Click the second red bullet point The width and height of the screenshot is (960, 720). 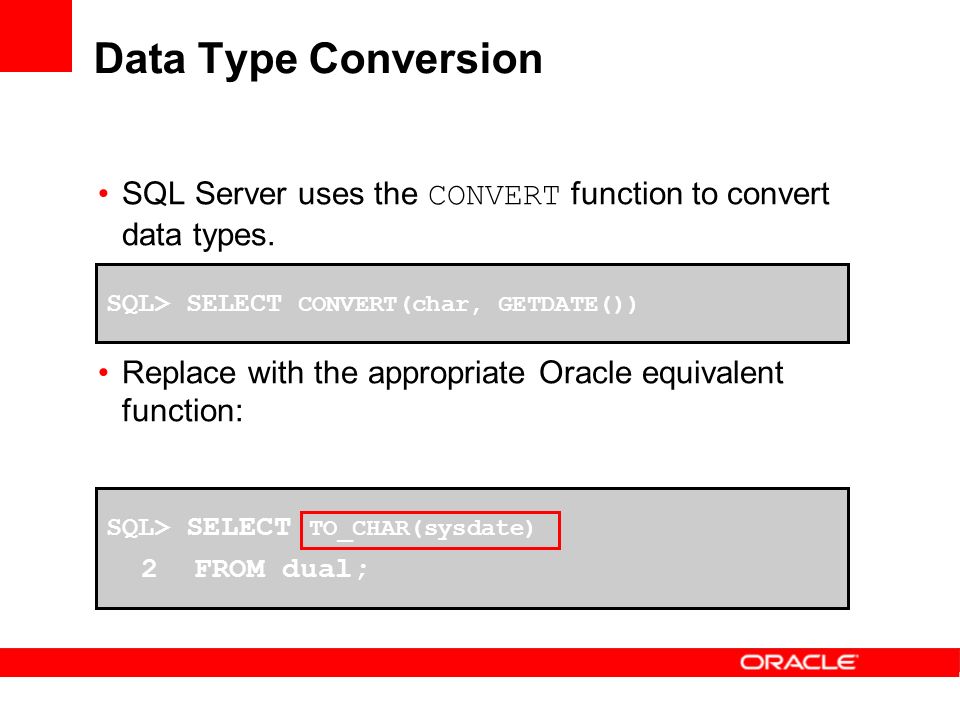pyautogui.click(x=103, y=372)
